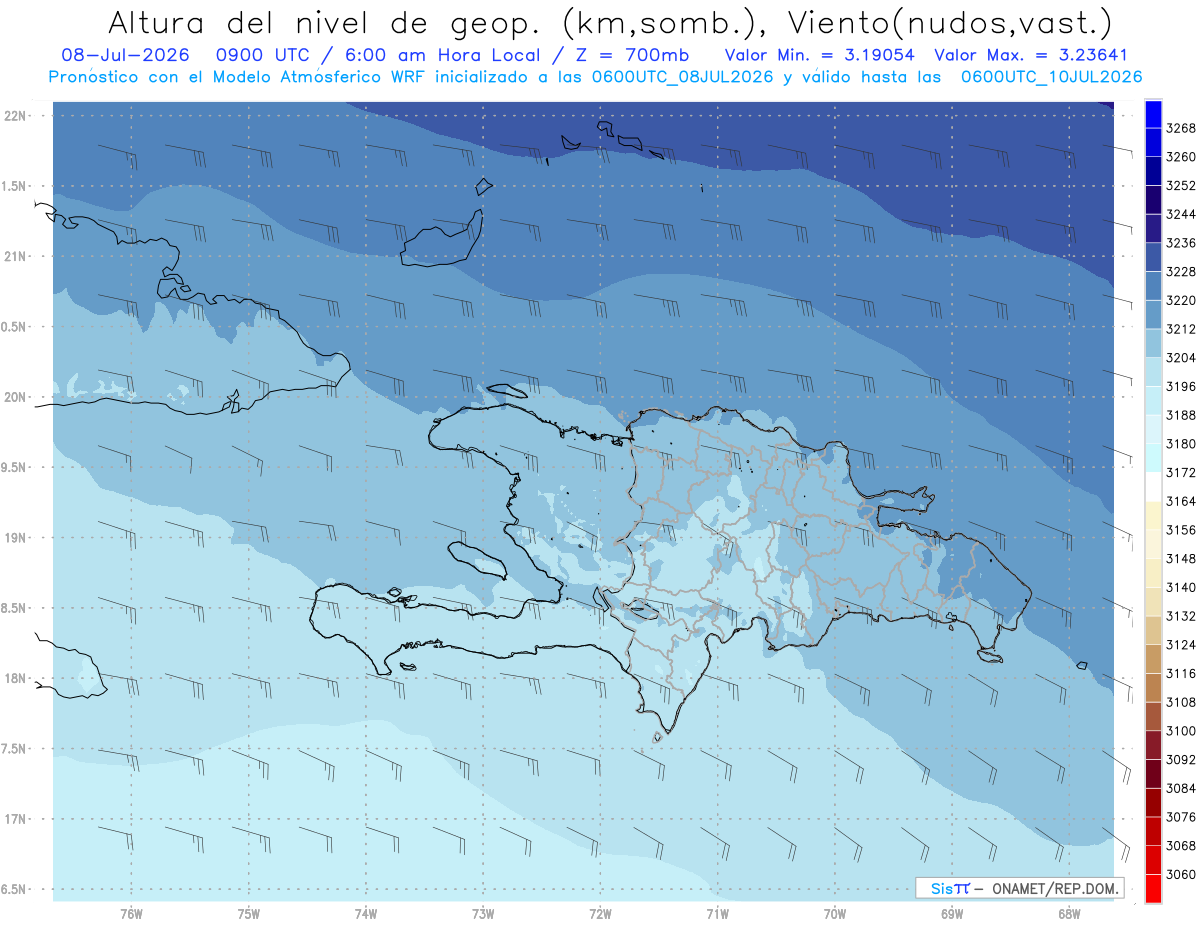The width and height of the screenshot is (1200, 927).
Task: Click the '3228' colorbar label
Action: pyautogui.click(x=1181, y=272)
